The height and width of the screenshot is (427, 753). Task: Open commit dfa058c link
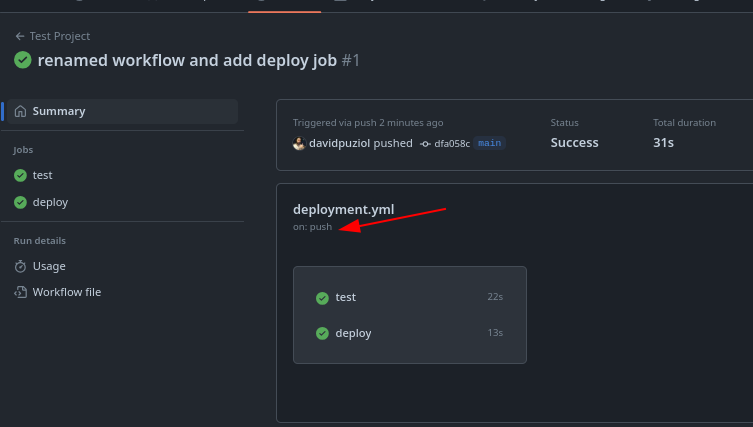[451, 143]
